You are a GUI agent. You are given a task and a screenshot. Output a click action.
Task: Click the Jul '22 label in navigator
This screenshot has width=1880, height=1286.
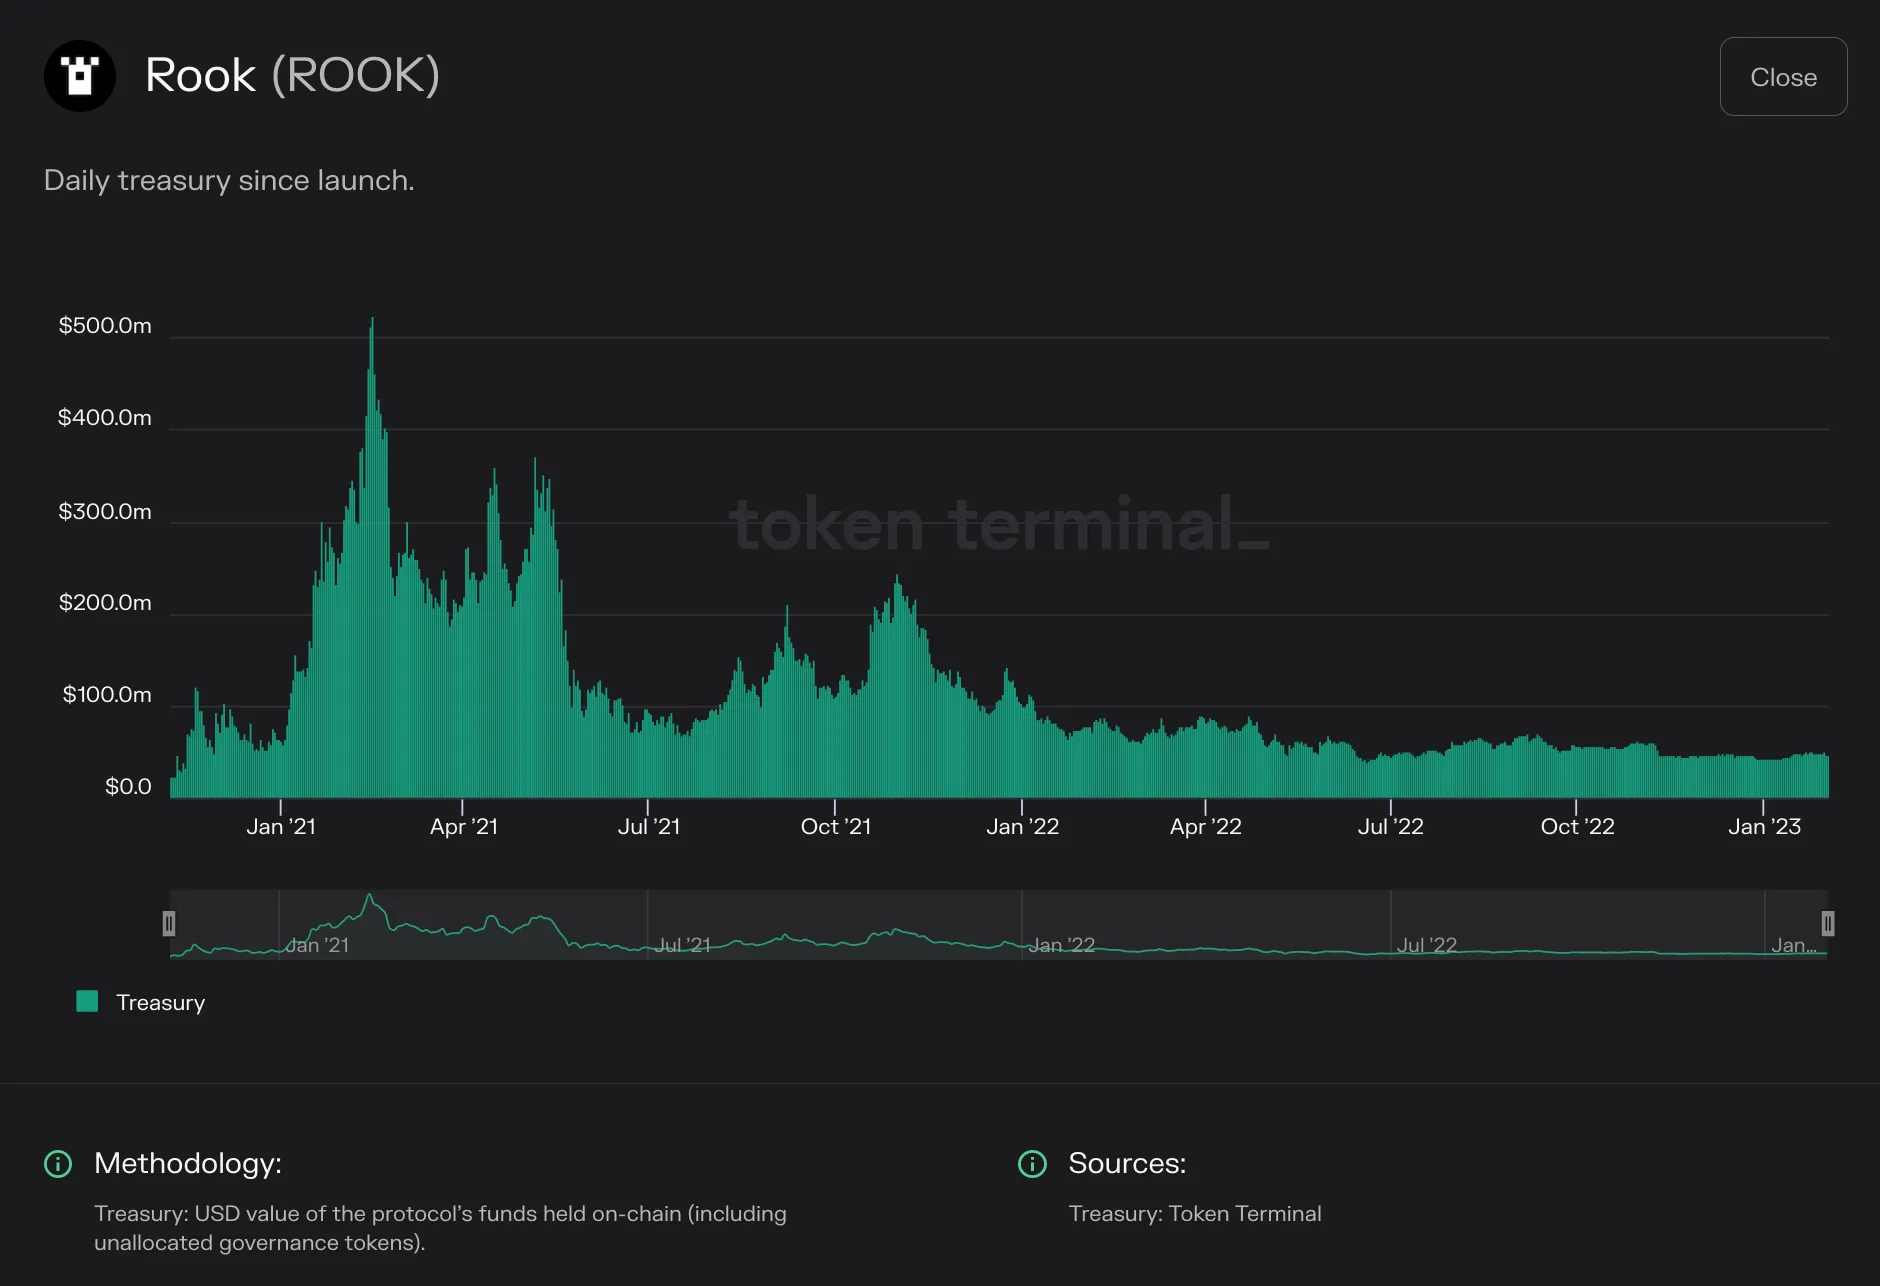tap(1426, 945)
